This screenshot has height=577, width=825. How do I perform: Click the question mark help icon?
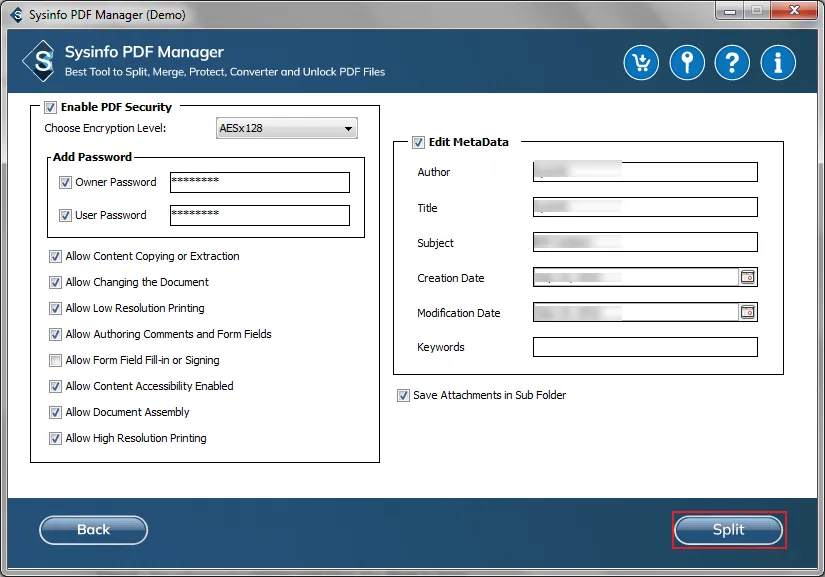tap(733, 62)
